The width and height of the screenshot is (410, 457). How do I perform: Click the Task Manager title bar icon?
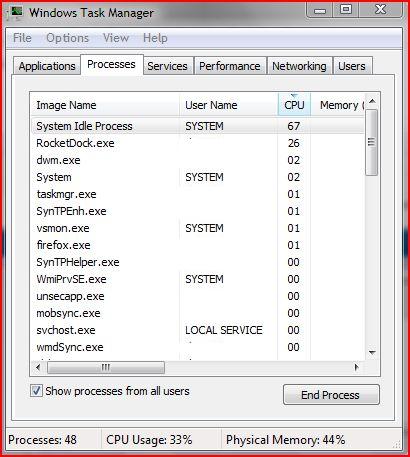(x=15, y=13)
